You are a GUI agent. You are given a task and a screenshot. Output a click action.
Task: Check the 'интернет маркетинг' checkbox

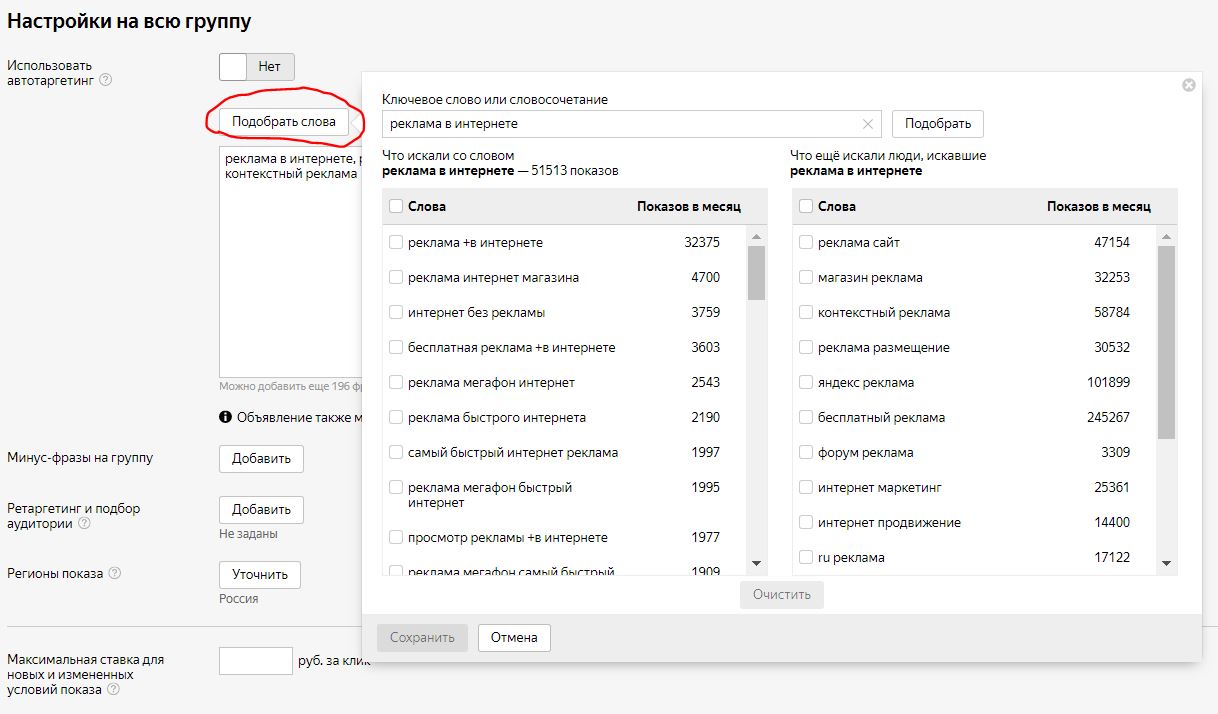click(806, 488)
